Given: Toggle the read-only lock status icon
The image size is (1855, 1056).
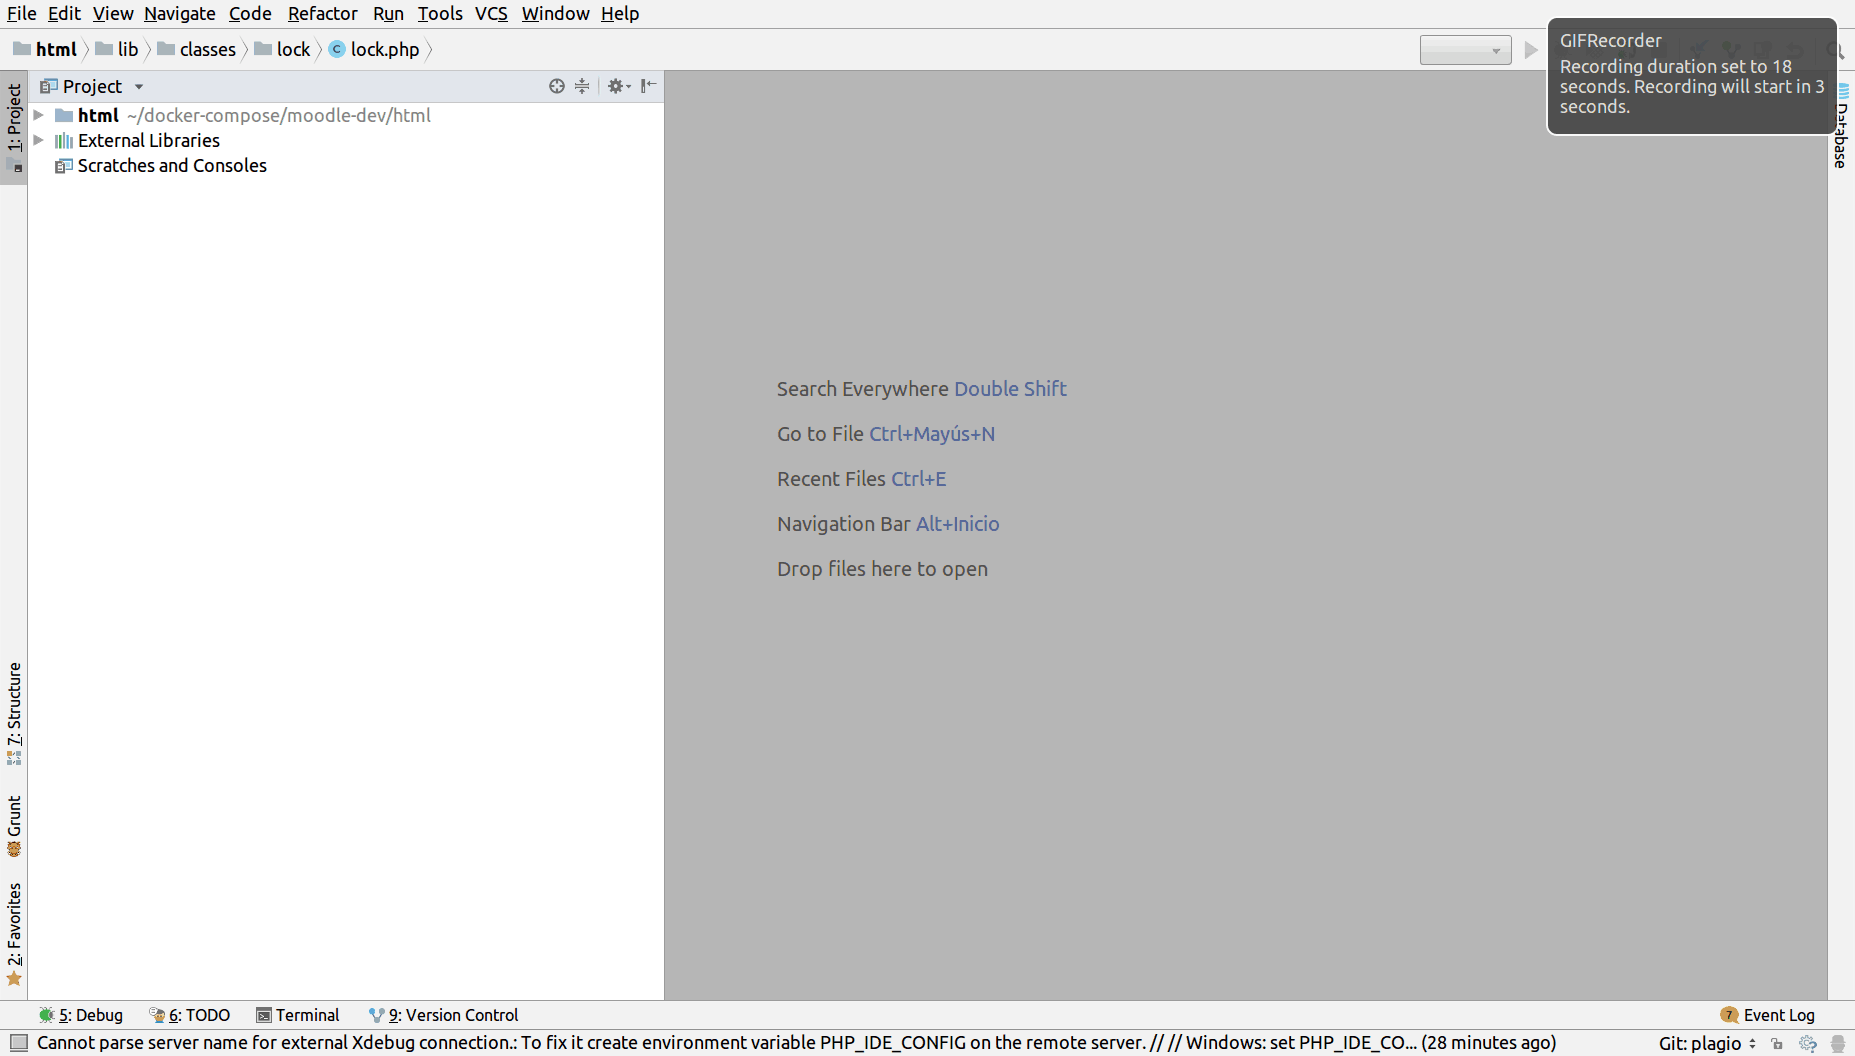Looking at the screenshot, I should (x=1777, y=1043).
